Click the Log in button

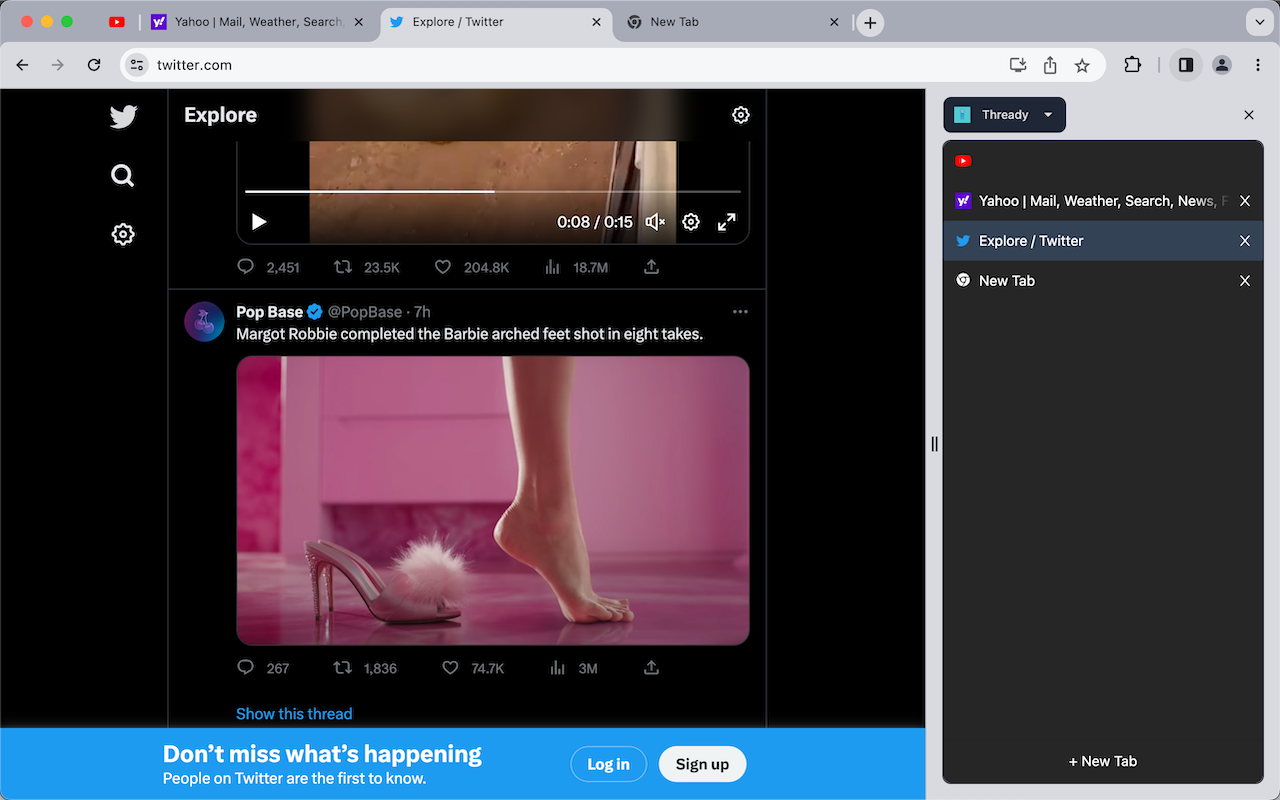click(608, 764)
